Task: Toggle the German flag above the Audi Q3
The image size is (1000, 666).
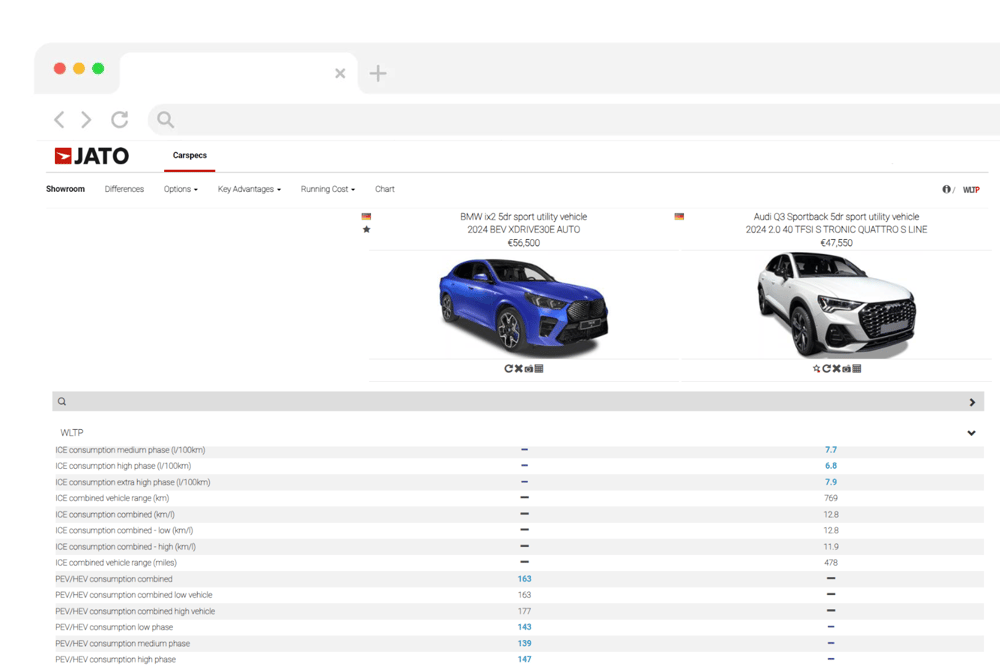Action: pos(679,216)
